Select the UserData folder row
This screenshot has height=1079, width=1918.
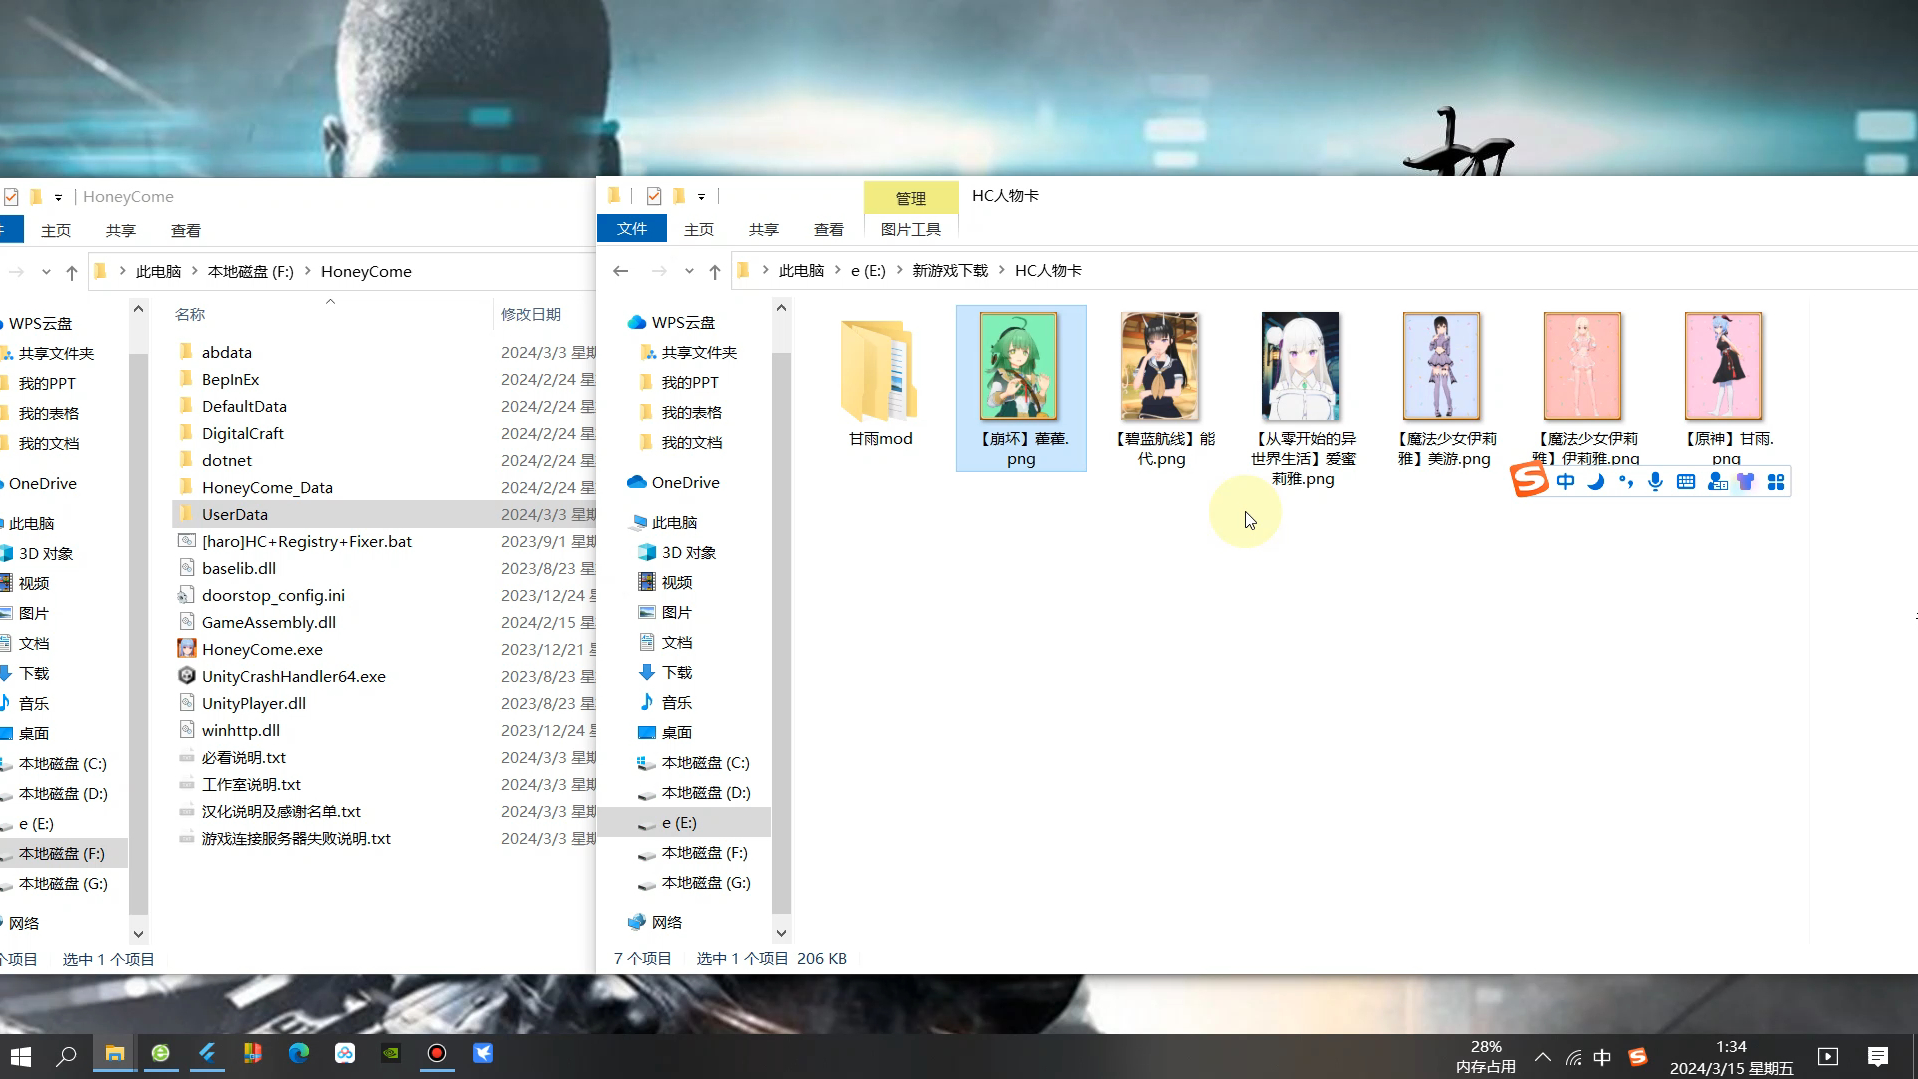[385, 514]
